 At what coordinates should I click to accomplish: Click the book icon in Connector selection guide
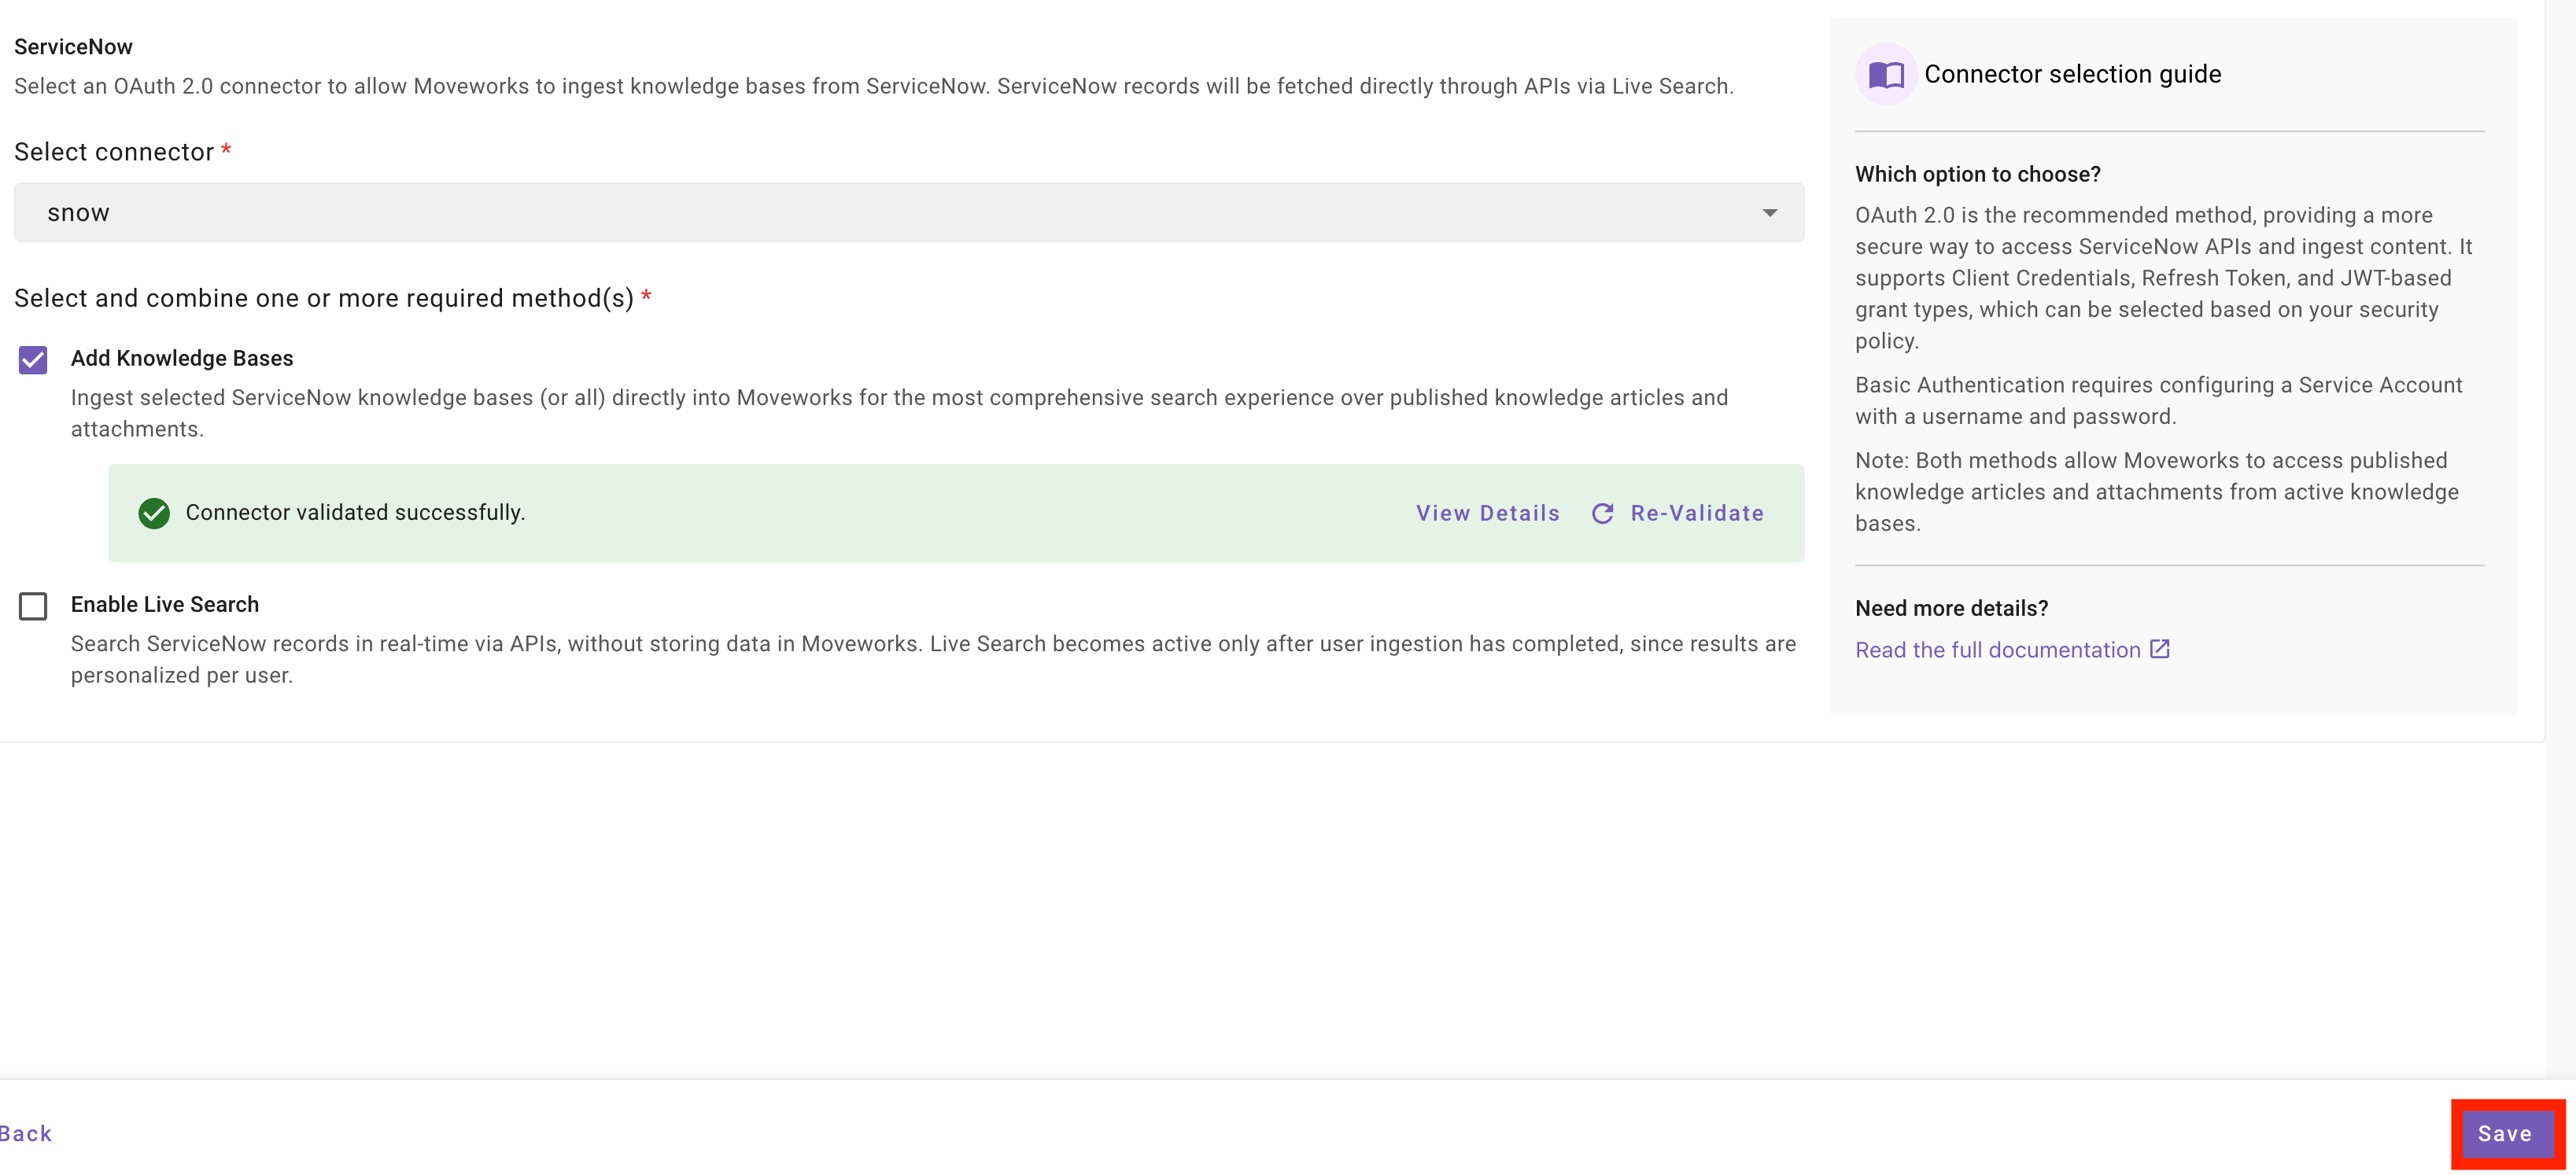point(1885,74)
